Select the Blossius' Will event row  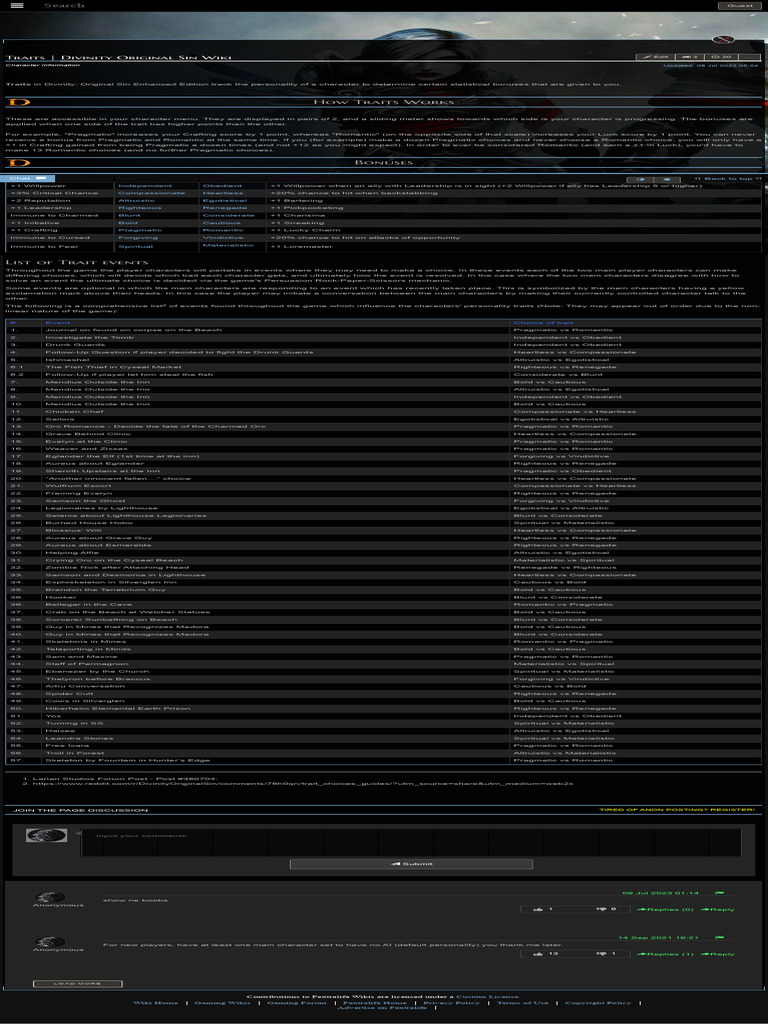[383, 530]
